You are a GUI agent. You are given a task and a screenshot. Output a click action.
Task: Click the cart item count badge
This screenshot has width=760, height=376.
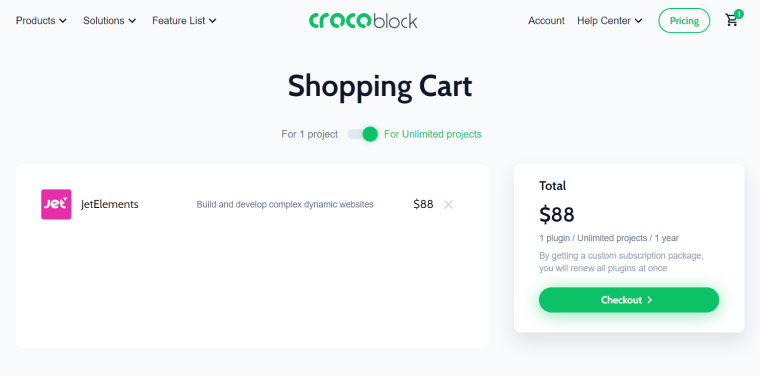pyautogui.click(x=739, y=14)
